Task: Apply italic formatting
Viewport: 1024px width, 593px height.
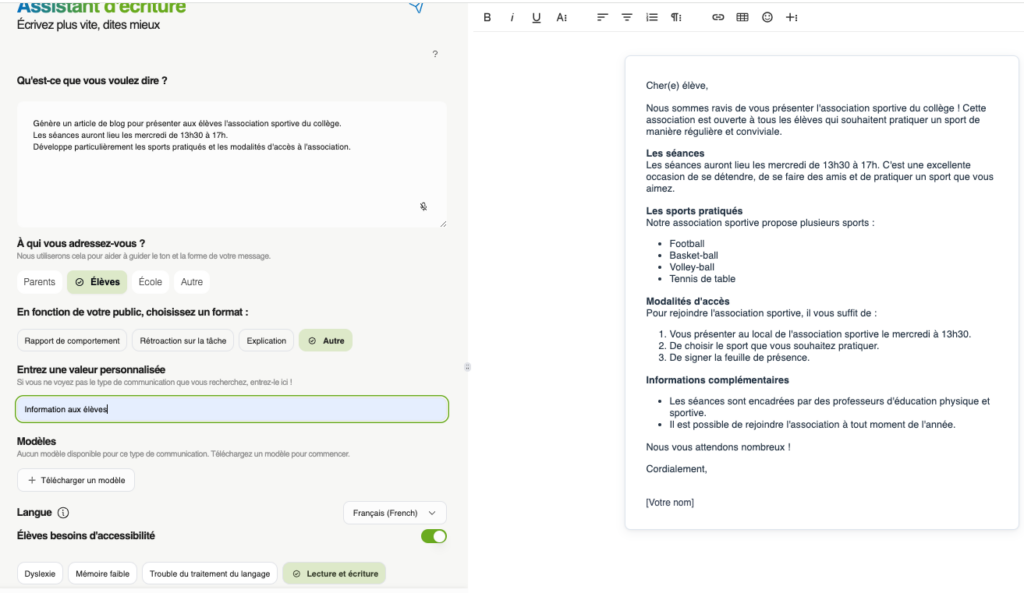Action: click(512, 17)
